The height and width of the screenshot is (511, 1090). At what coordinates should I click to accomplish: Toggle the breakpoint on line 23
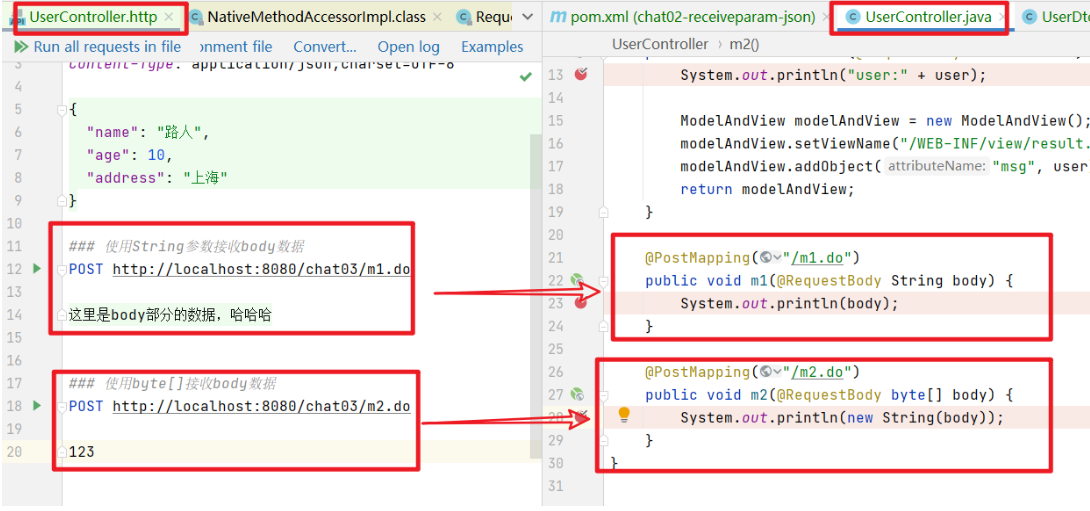[581, 302]
